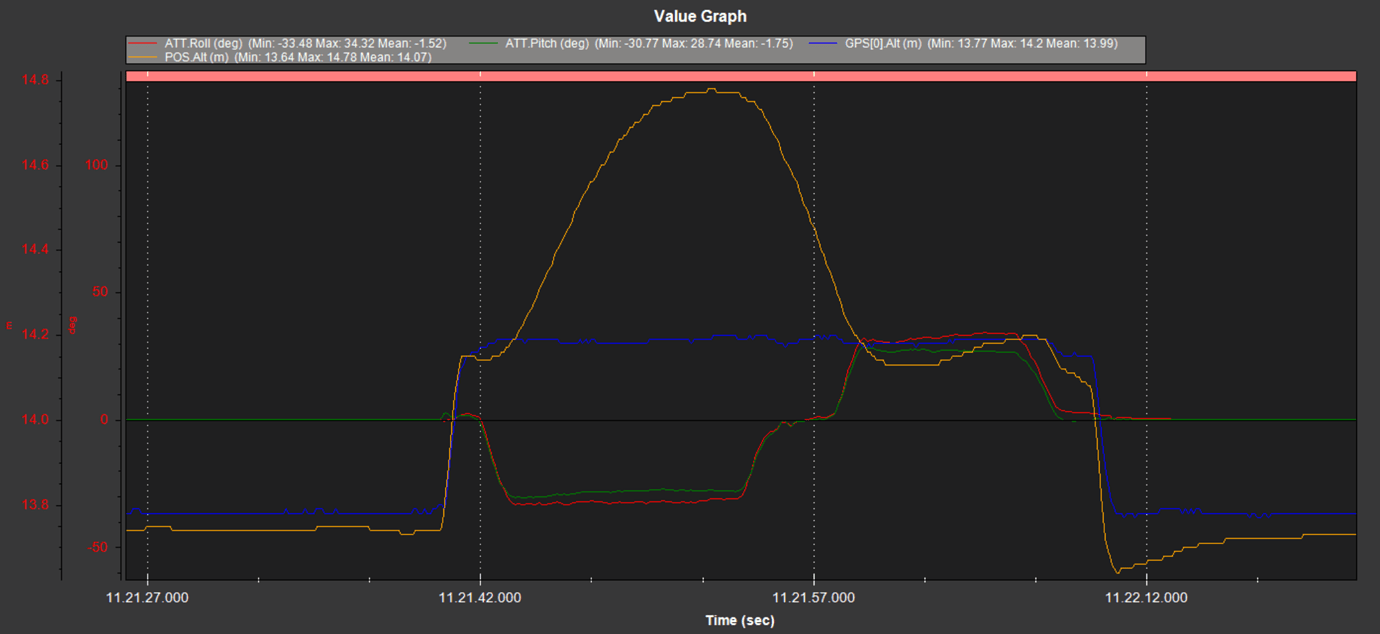This screenshot has height=634, width=1380.
Task: Click the 11.21.57.000 time label
Action: (x=814, y=598)
